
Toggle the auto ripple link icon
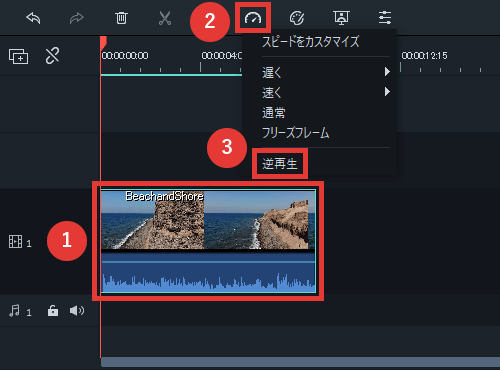click(52, 56)
